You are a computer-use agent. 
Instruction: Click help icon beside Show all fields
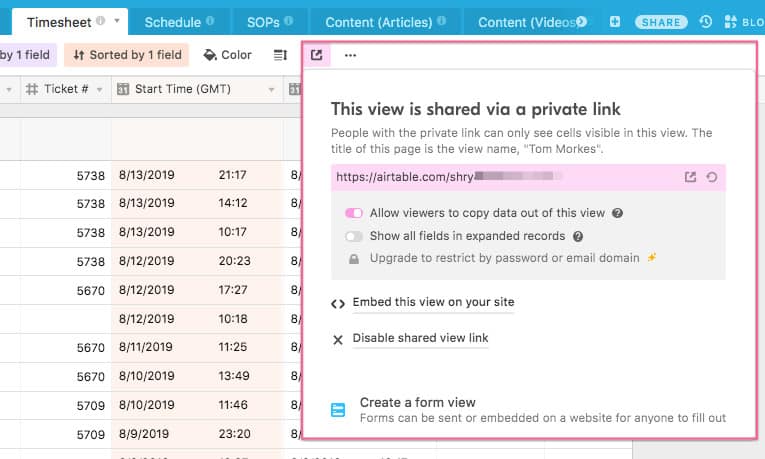(578, 237)
